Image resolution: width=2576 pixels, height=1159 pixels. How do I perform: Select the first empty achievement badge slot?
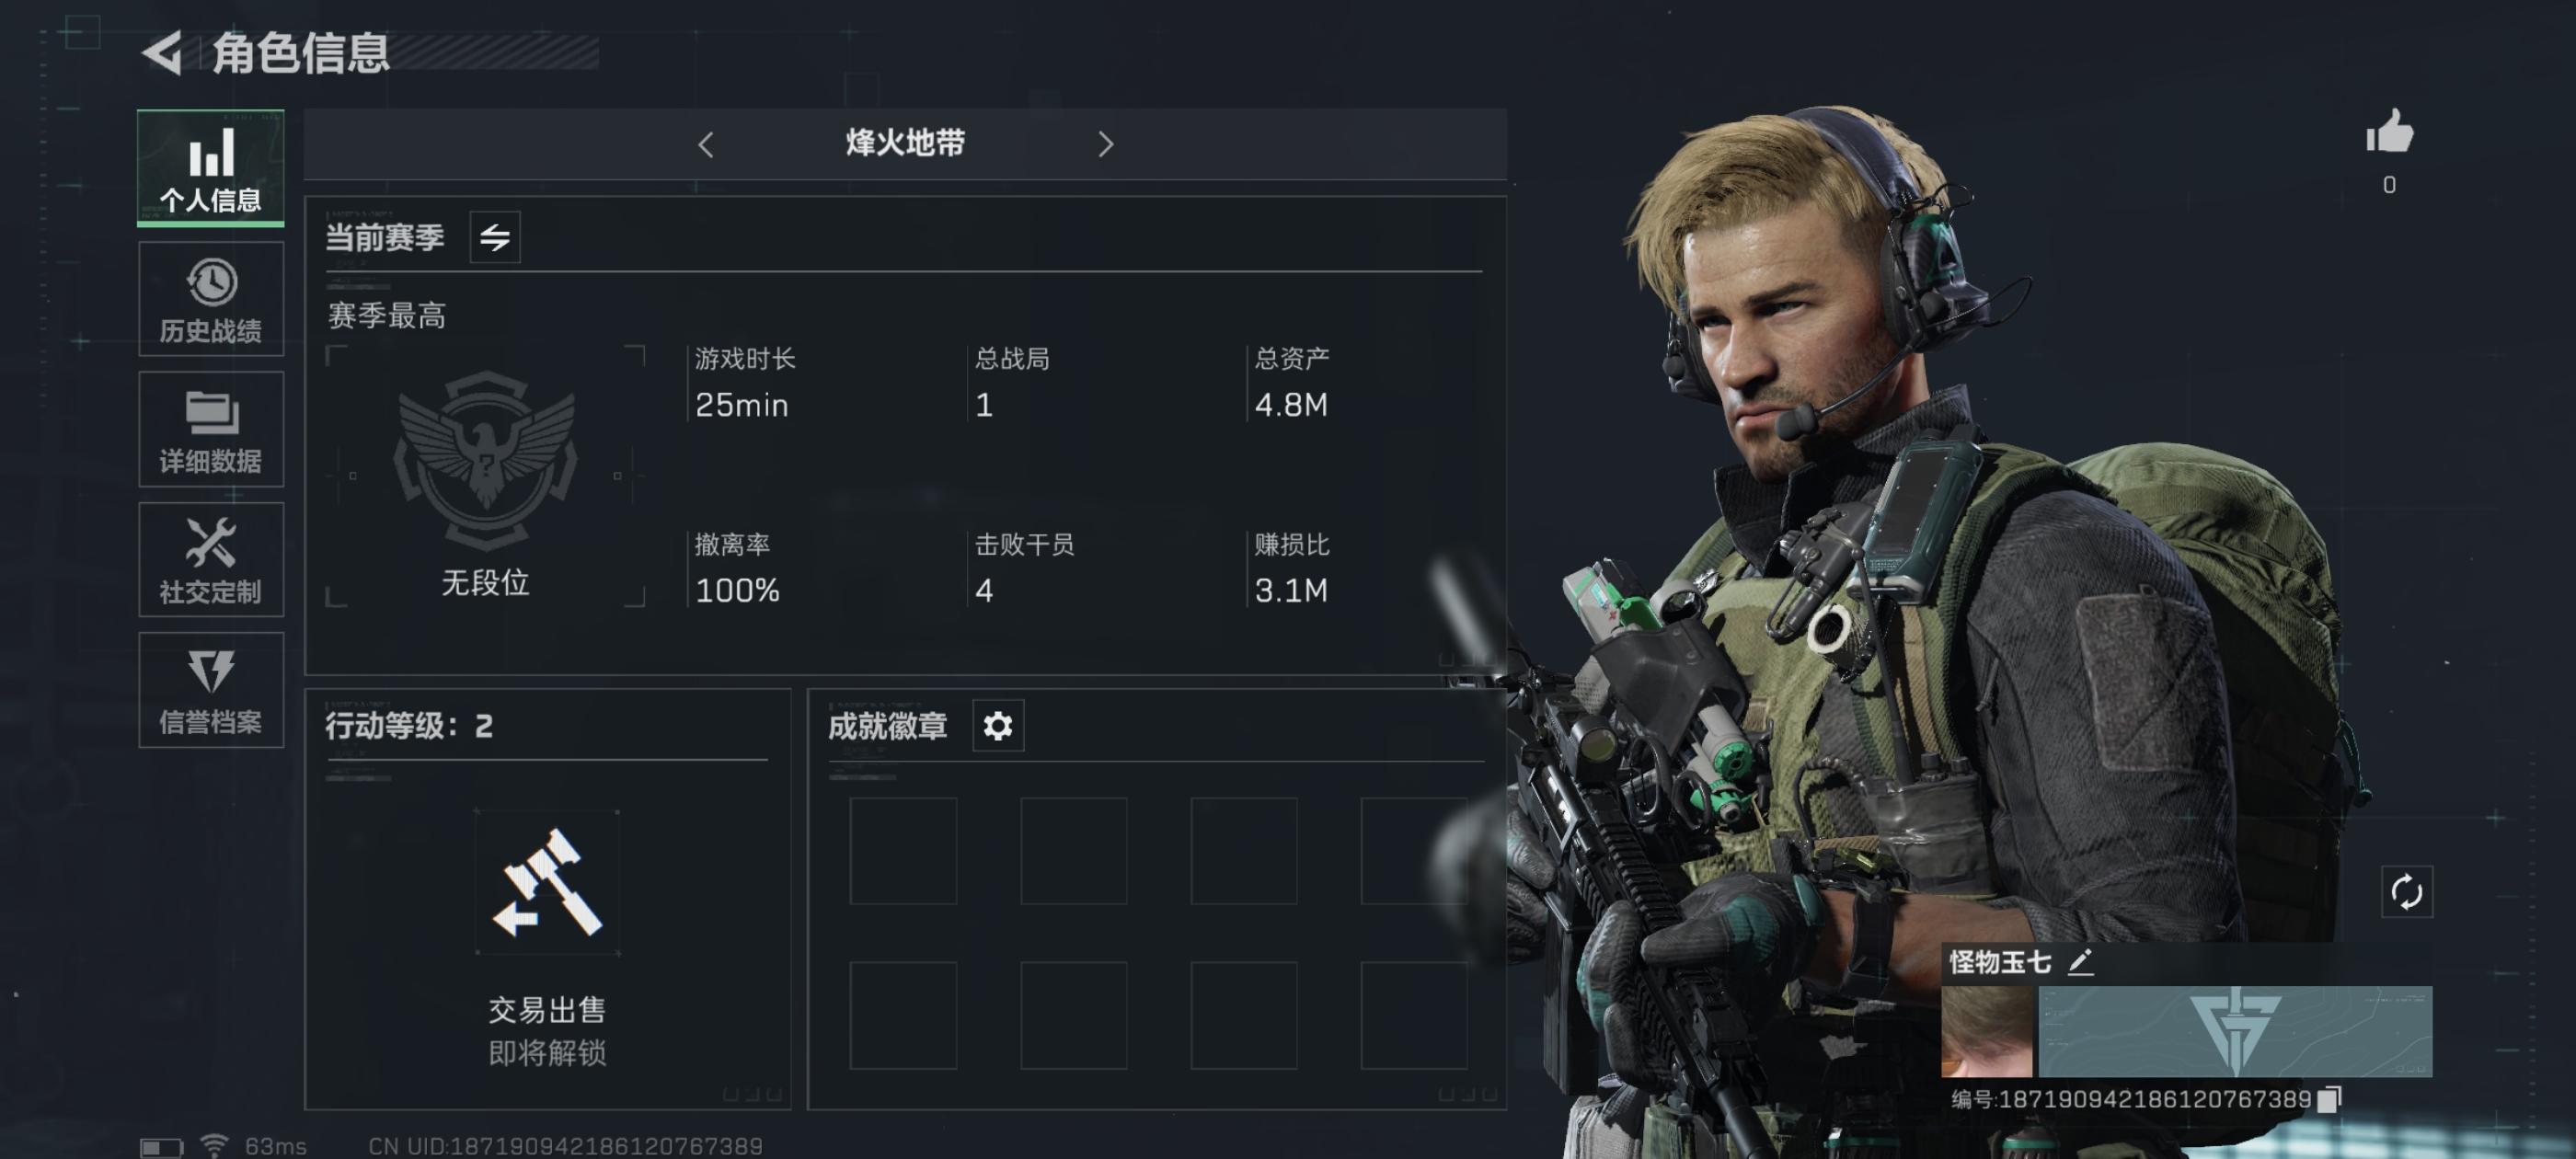[903, 851]
